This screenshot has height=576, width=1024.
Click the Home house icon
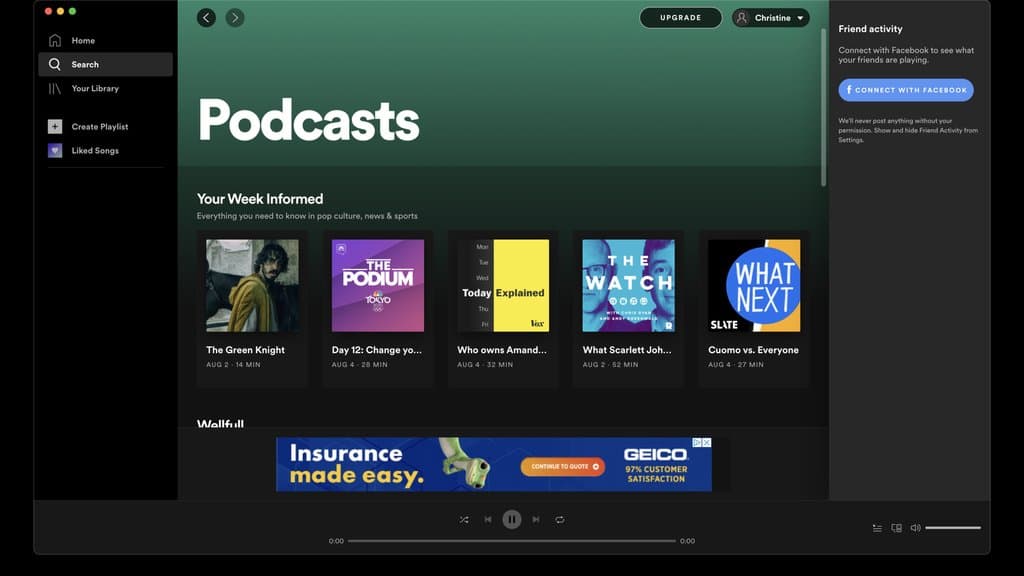[55, 40]
